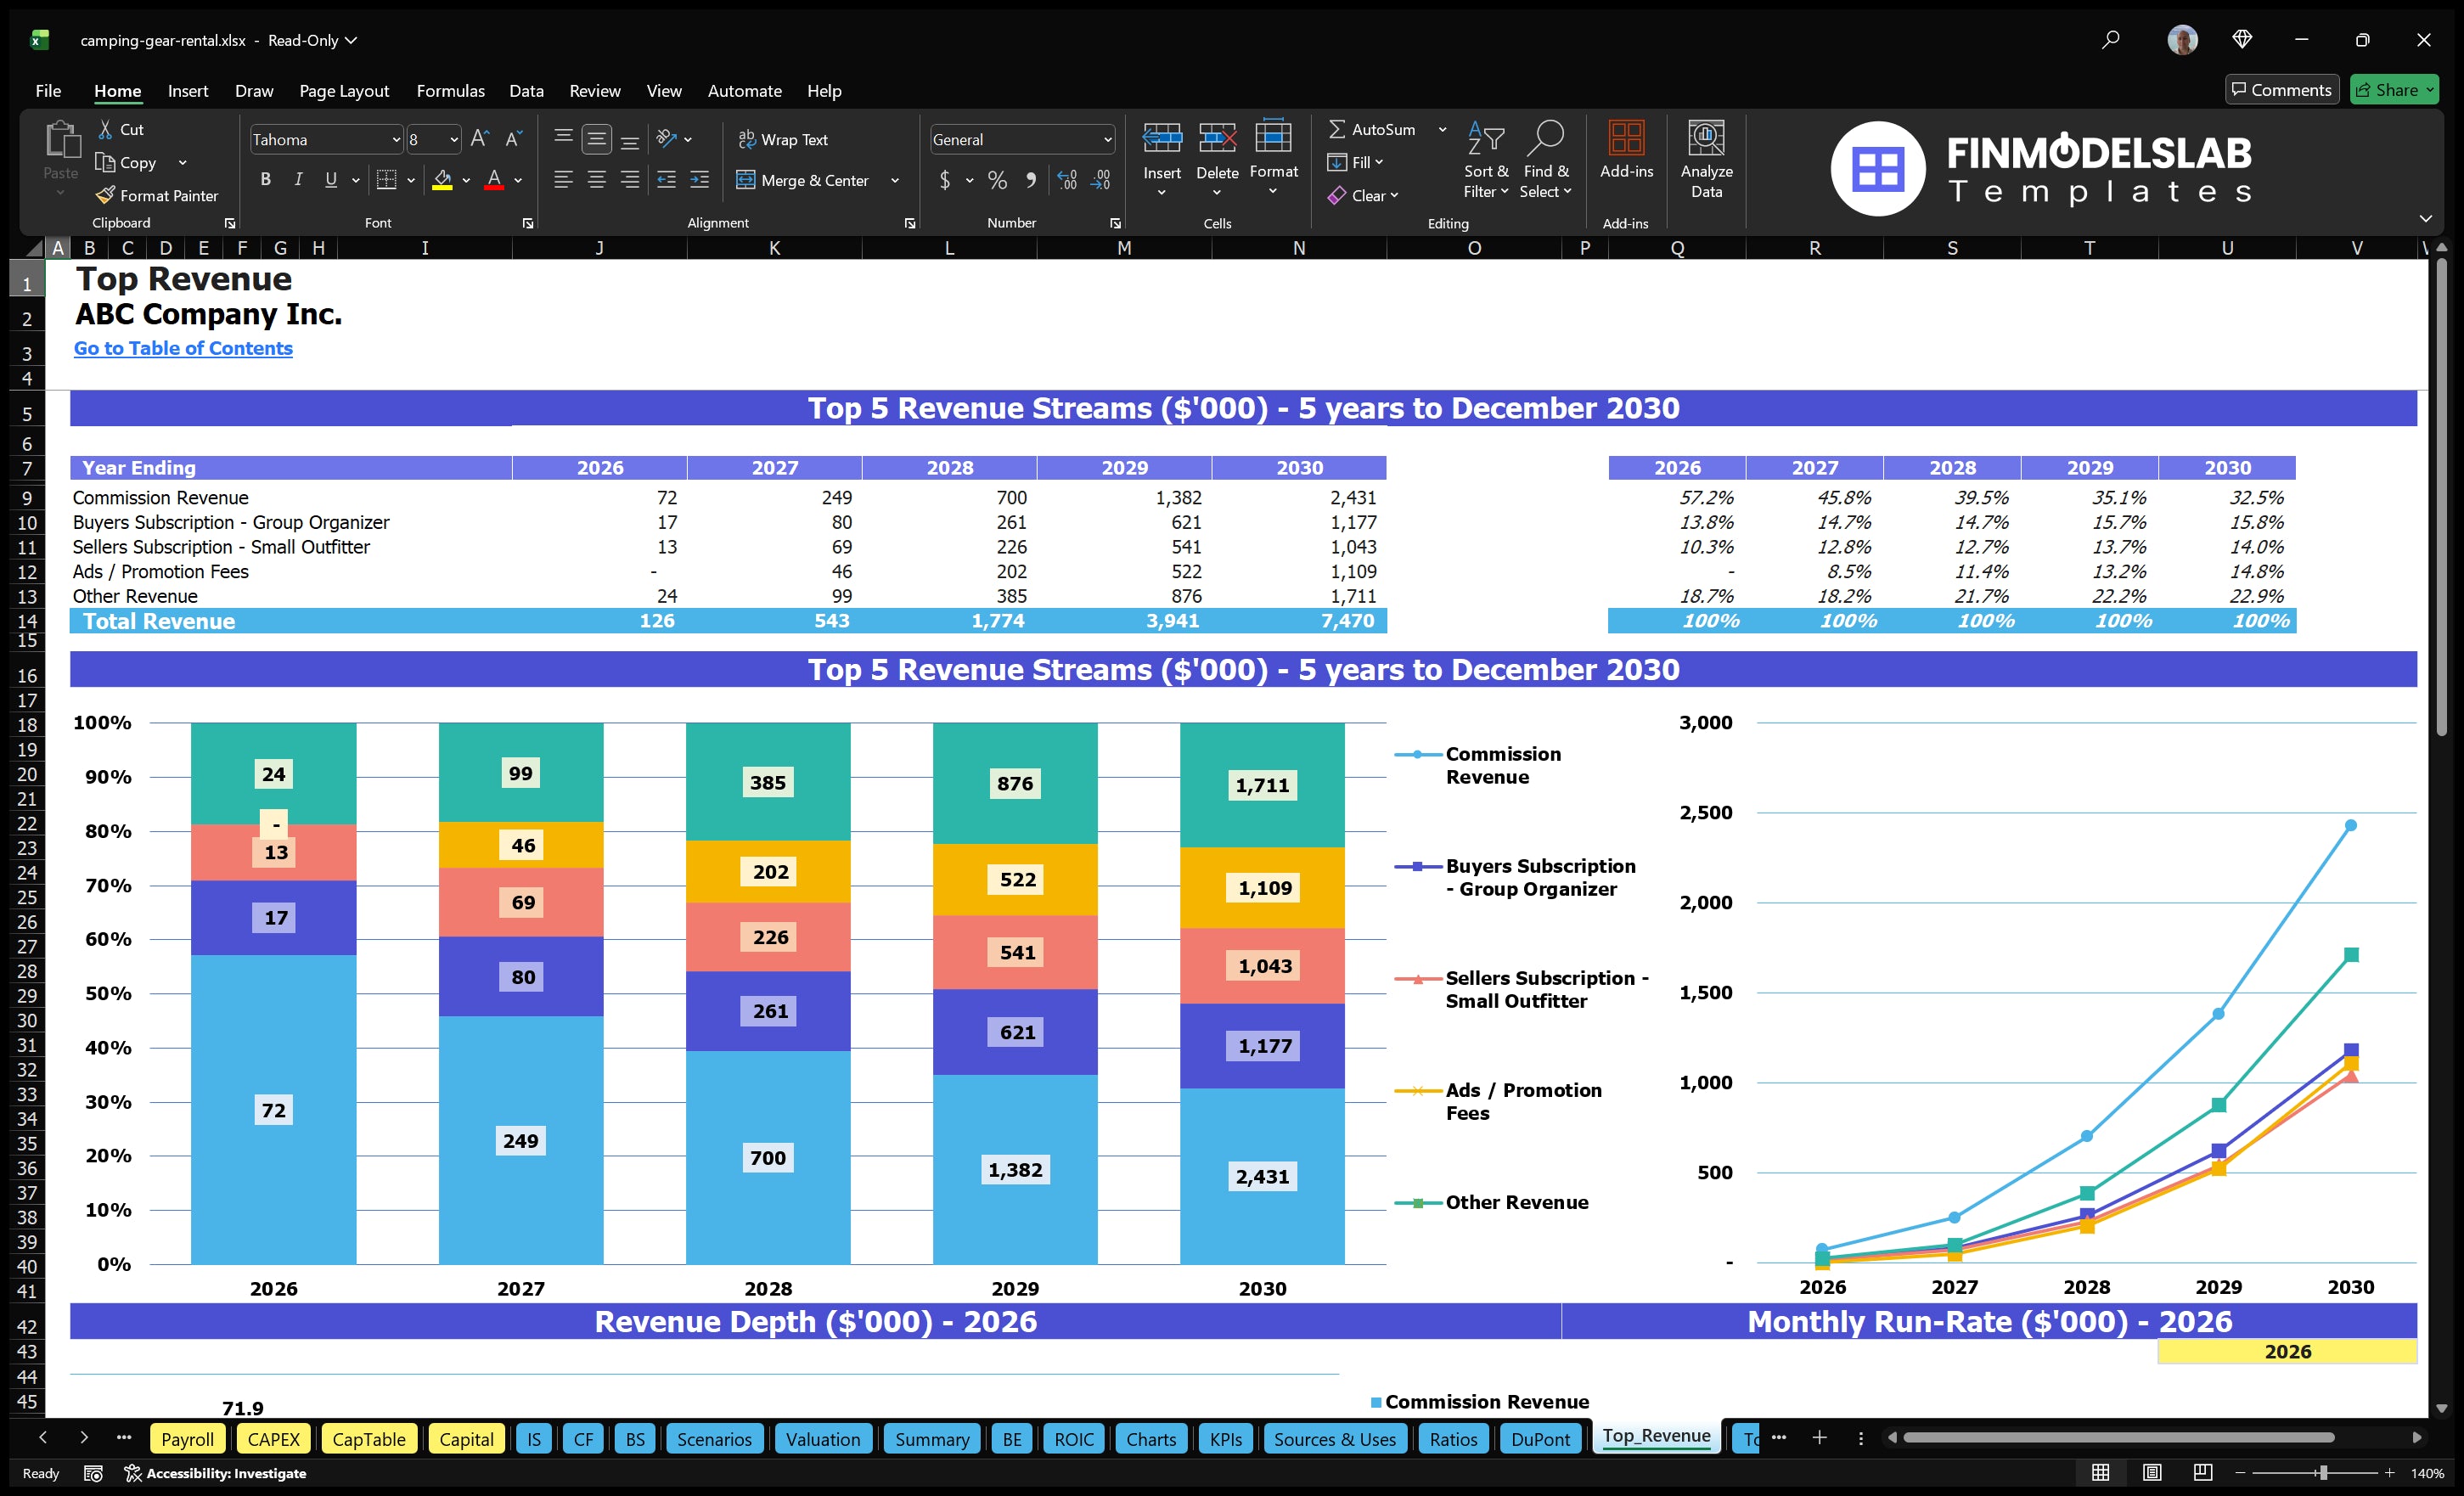
Task: Toggle bold formatting
Action: 265,180
